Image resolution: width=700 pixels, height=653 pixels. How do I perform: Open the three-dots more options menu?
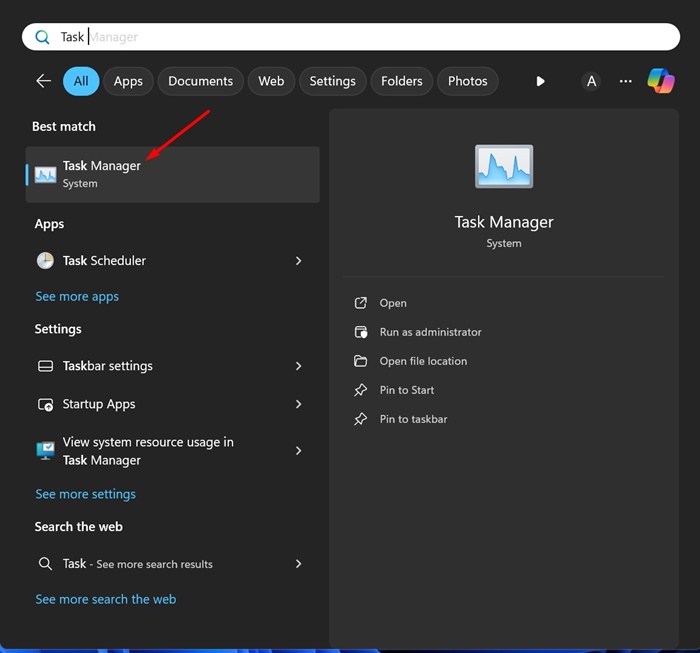pyautogui.click(x=626, y=81)
